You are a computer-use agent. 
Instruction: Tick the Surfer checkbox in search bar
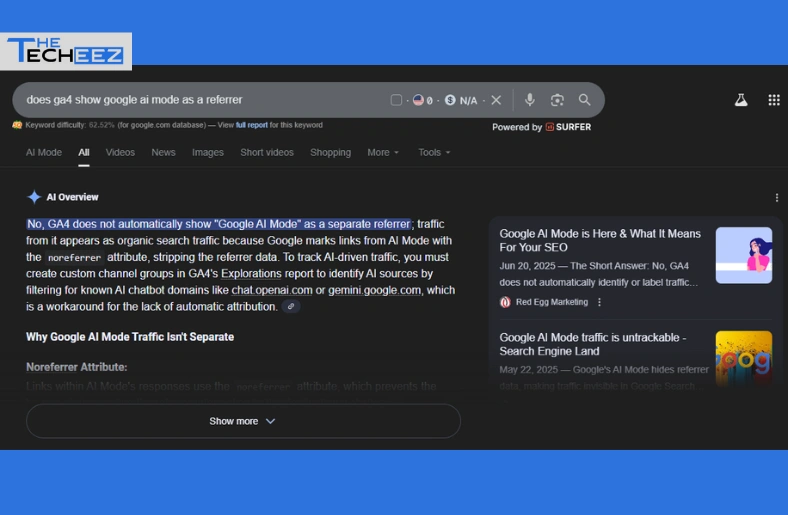click(396, 100)
